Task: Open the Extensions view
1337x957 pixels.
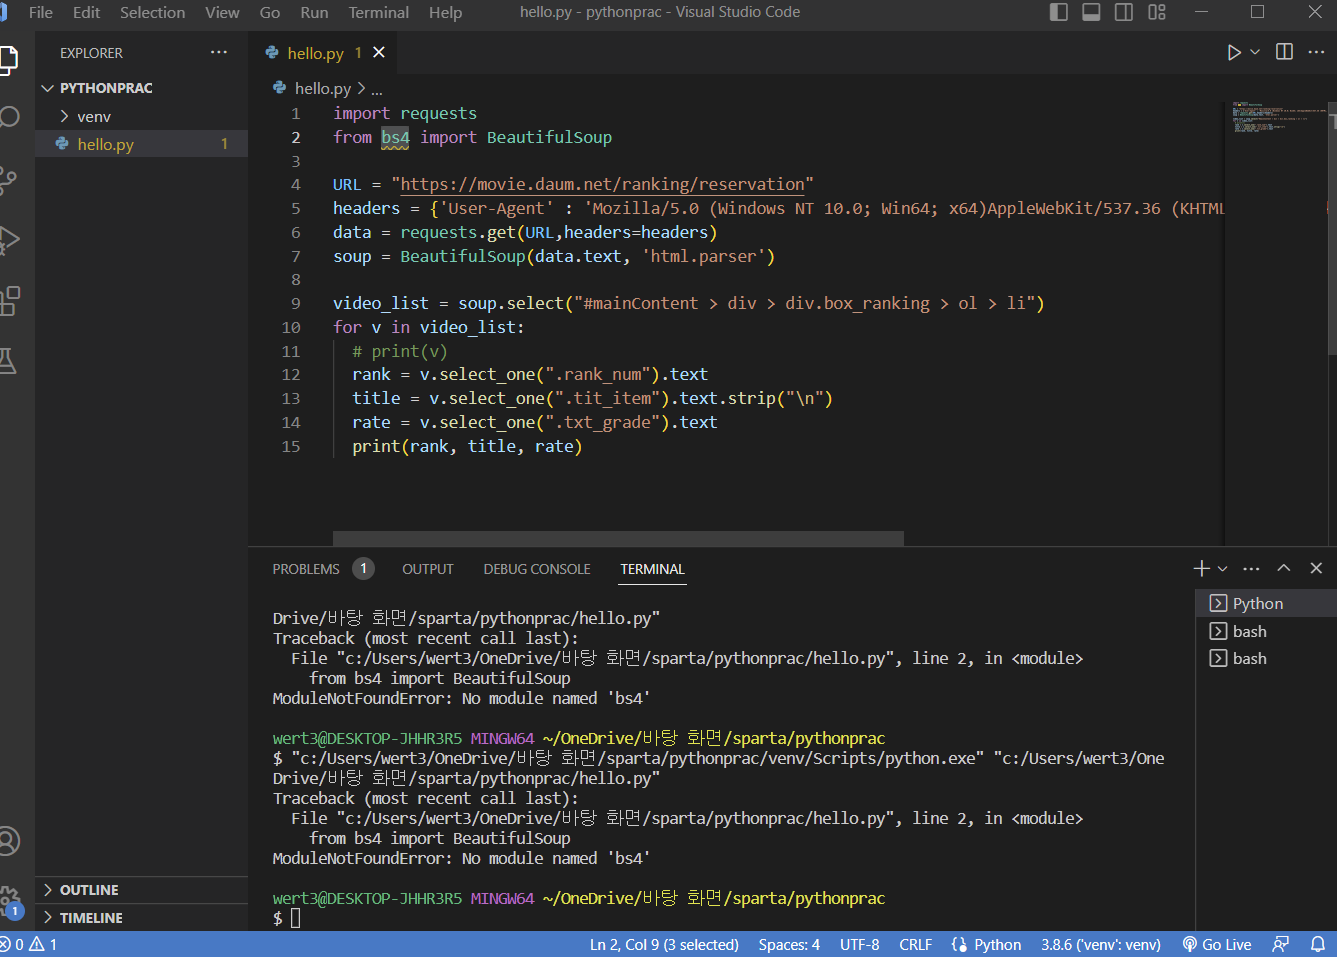Action: (8, 300)
